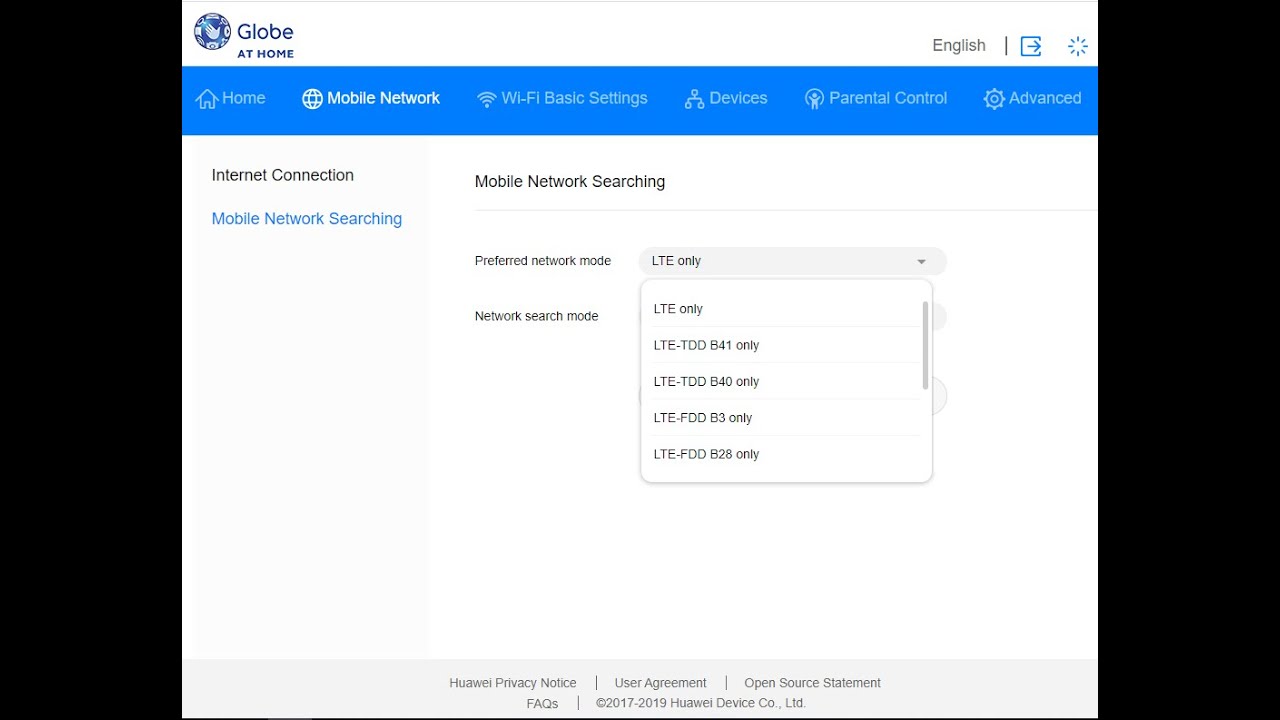Go to the Devices tab
This screenshot has width=1280, height=720.
click(x=726, y=99)
